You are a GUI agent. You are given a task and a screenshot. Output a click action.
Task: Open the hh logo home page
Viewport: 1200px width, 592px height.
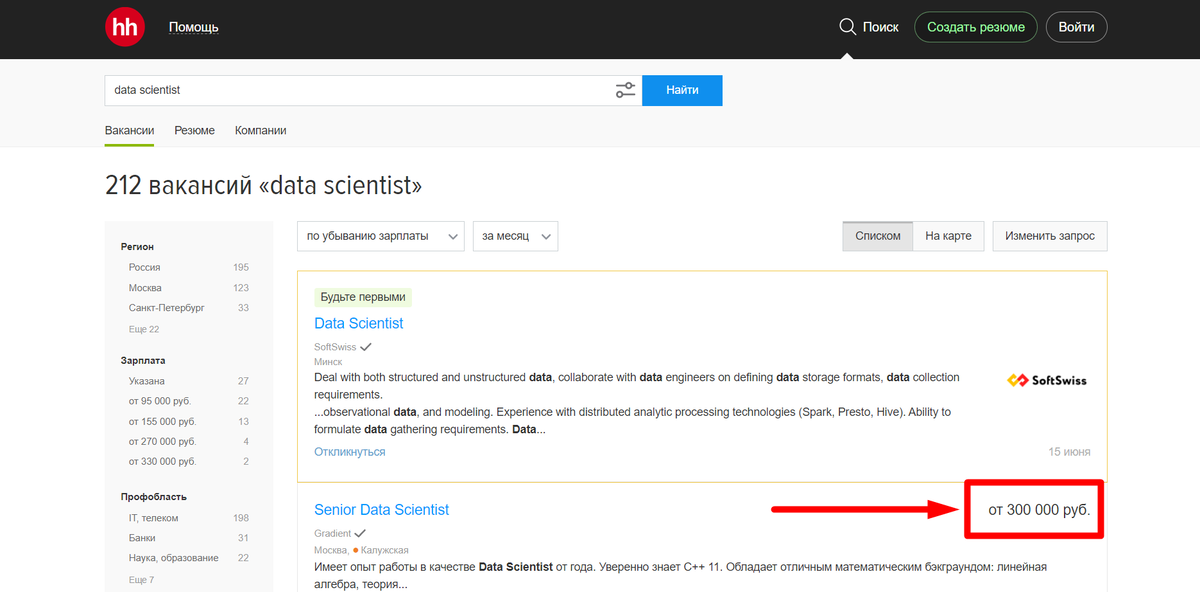pyautogui.click(x=125, y=27)
